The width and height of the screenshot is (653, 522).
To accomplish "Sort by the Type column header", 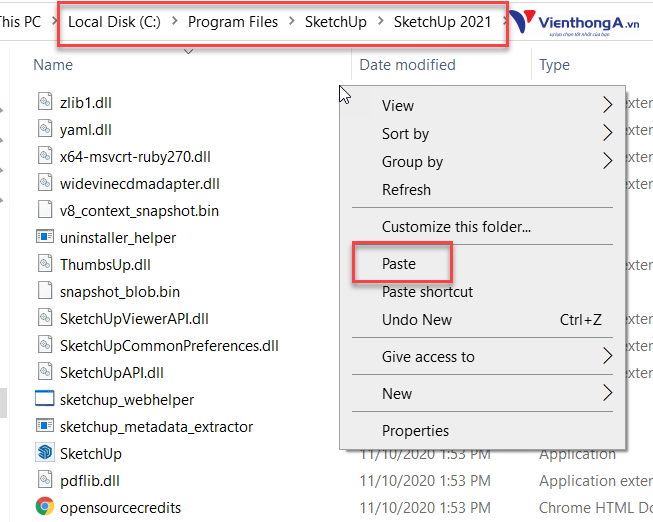I will click(x=554, y=65).
